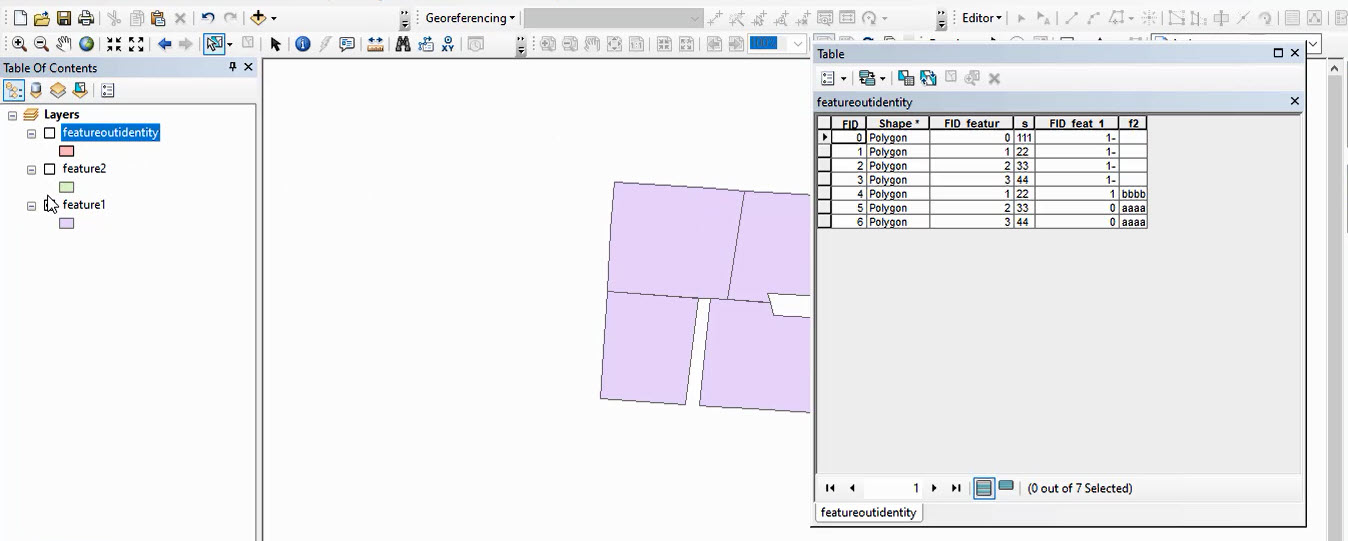1348x541 pixels.
Task: Enable the feature2 layer checkbox
Action: pyautogui.click(x=49, y=169)
